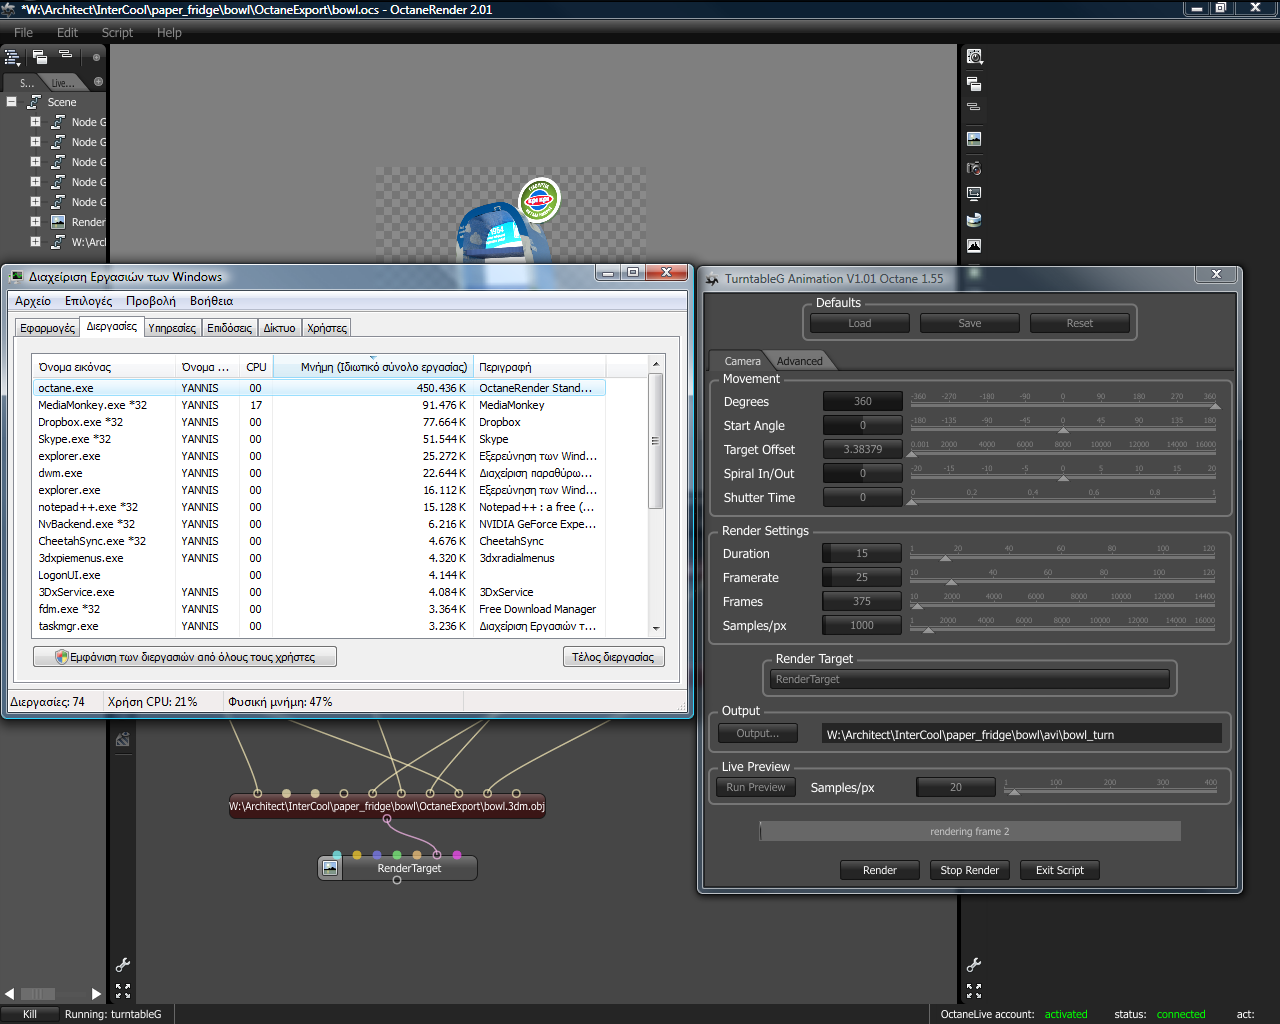This screenshot has width=1280, height=1024.
Task: Click the left arrow of outliner horizontal scrollbar
Action: pyautogui.click(x=9, y=994)
